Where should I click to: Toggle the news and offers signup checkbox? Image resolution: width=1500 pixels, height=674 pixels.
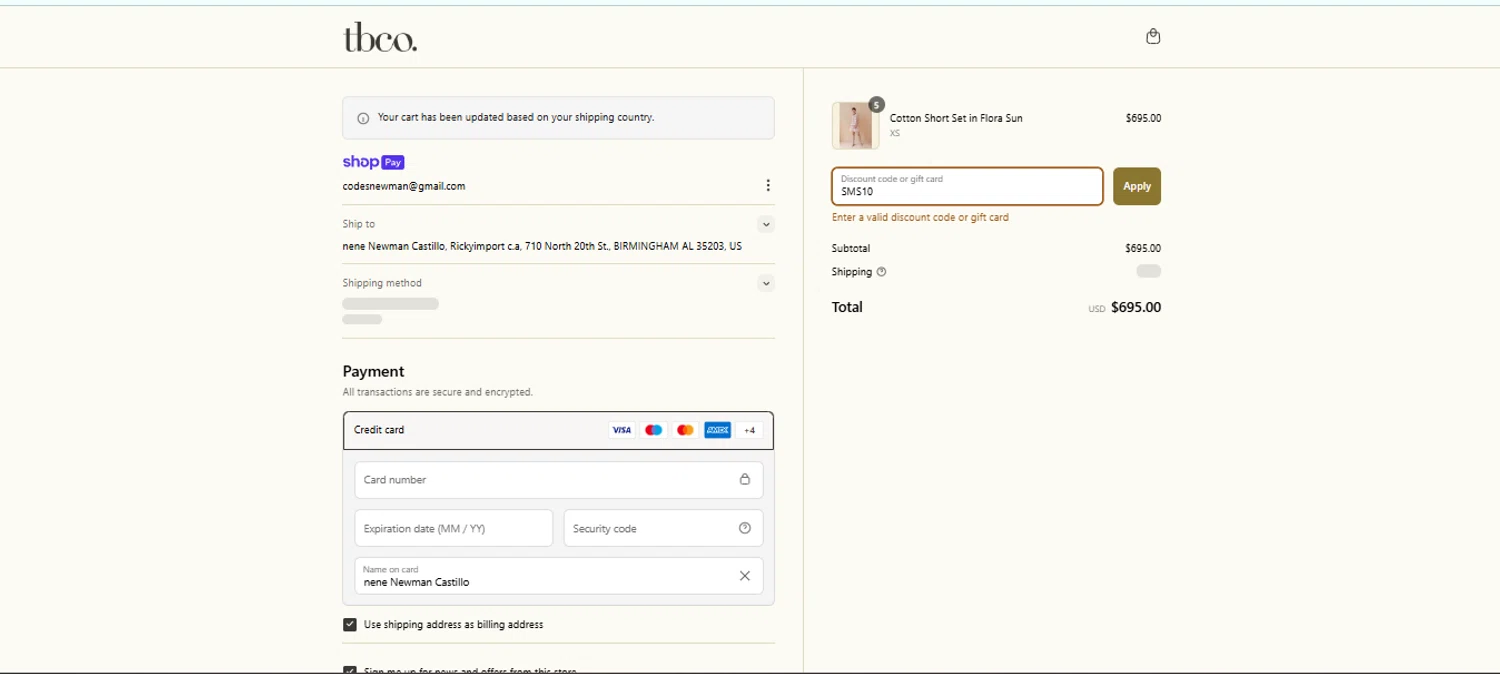point(350,670)
